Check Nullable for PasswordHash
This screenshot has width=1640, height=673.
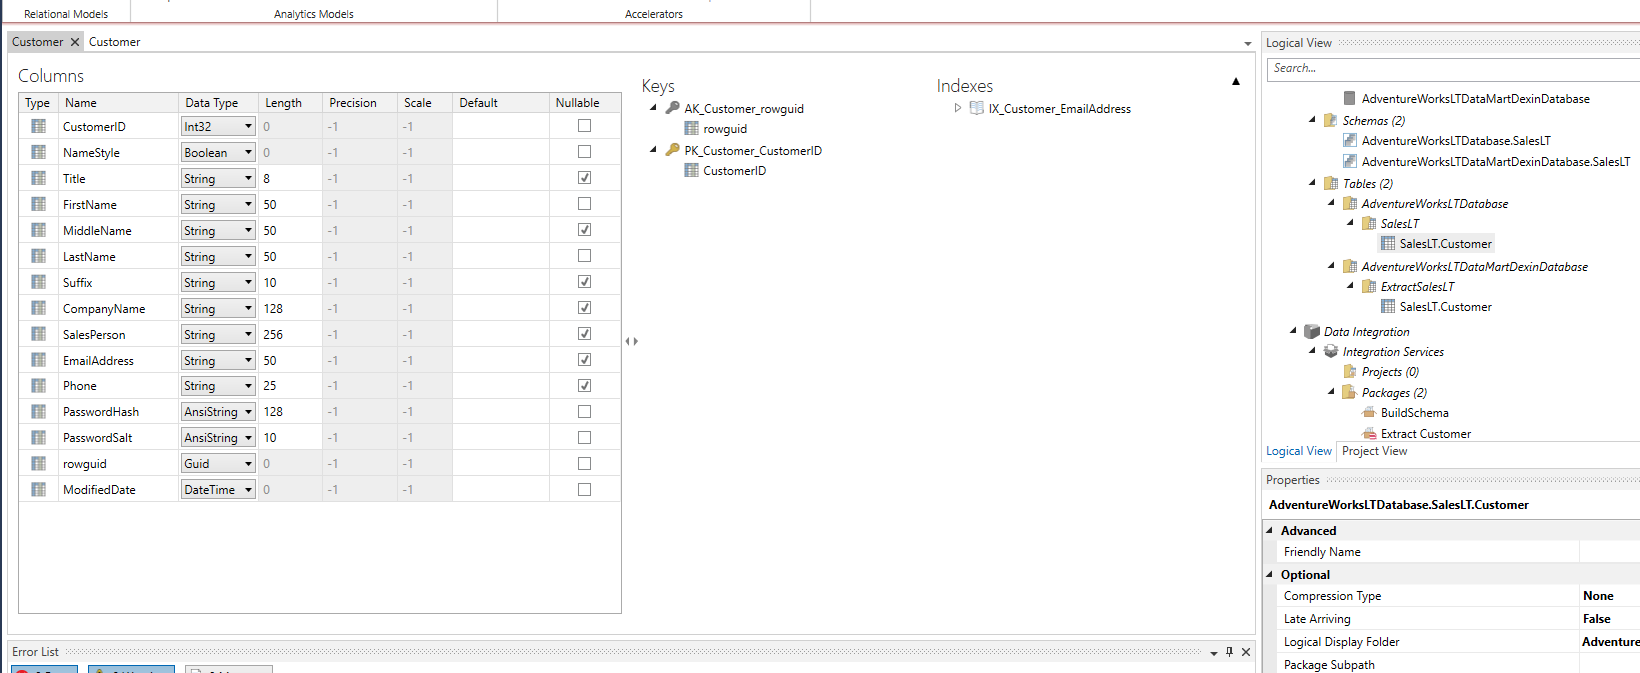(584, 412)
